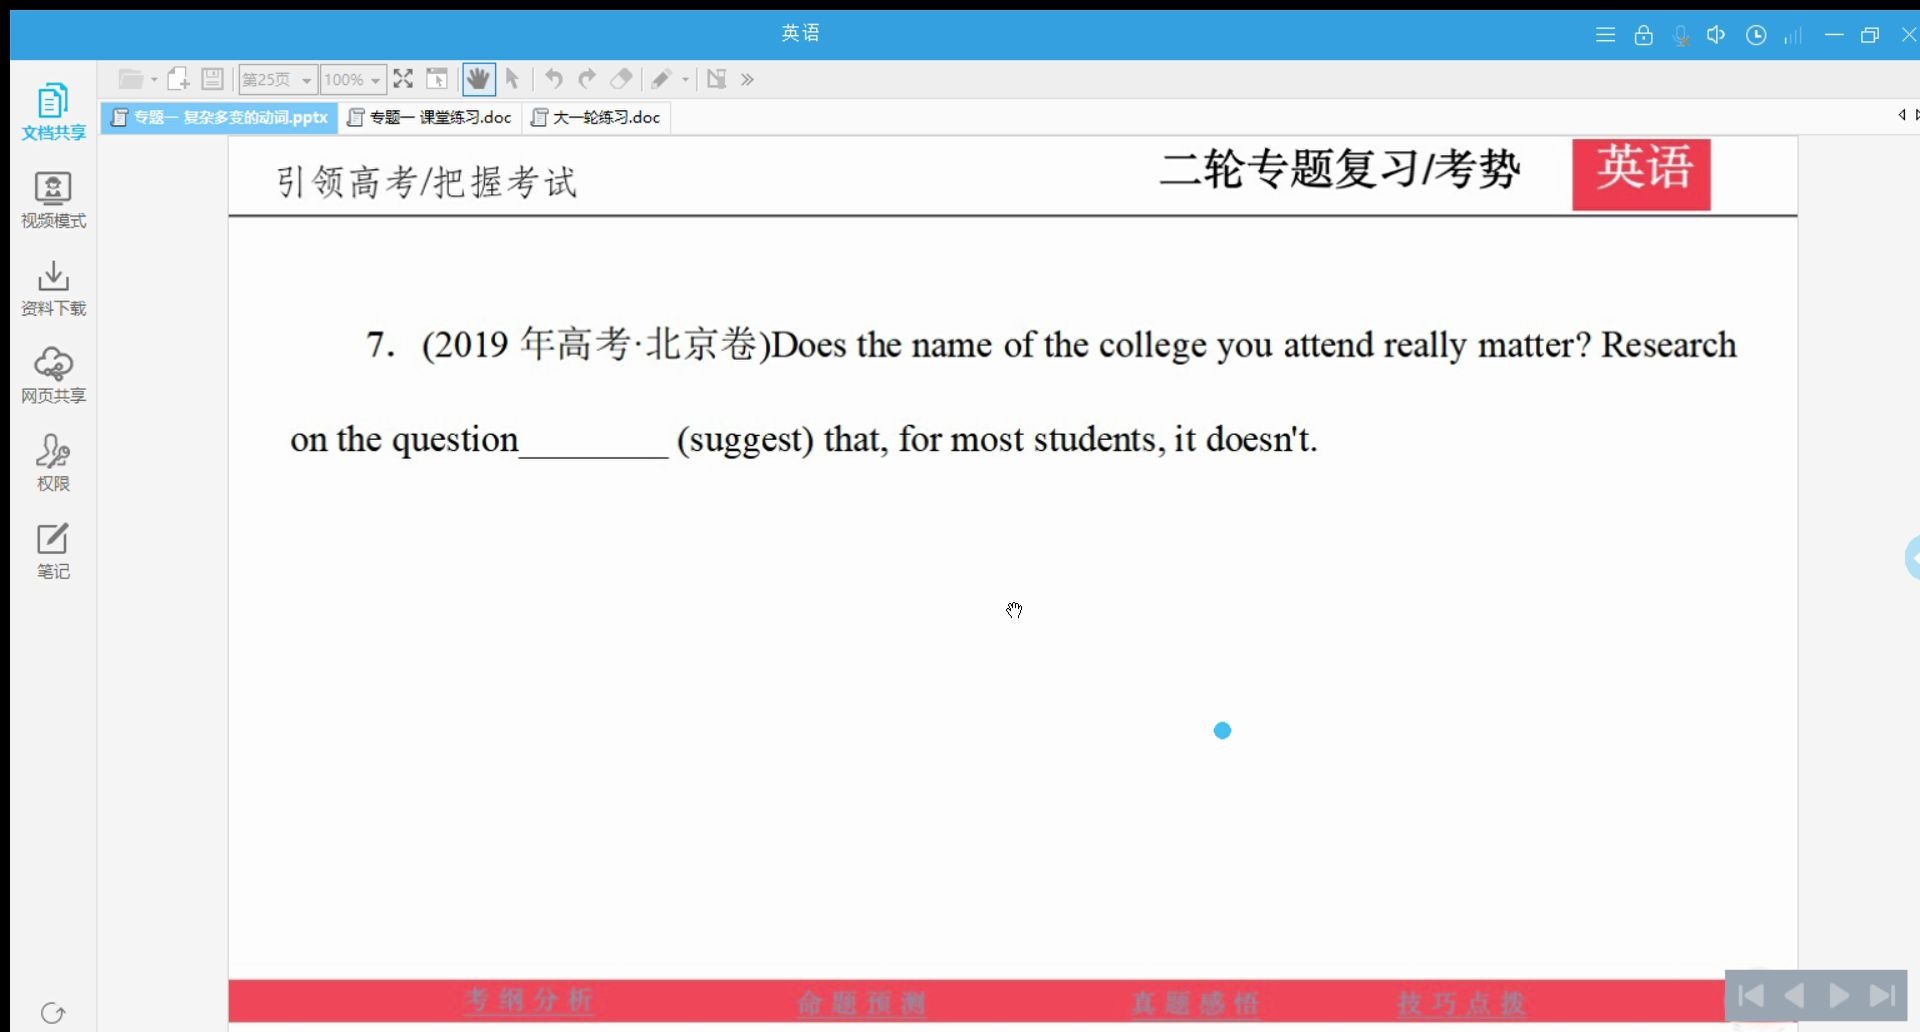The image size is (1920, 1032).
Task: Switch to 专题一 复杂多变的动词.pptx tab
Action: (x=219, y=117)
